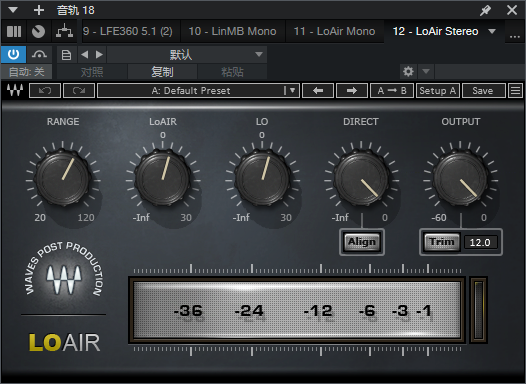Open the preset file document icon
The image size is (526, 384).
coord(66,54)
